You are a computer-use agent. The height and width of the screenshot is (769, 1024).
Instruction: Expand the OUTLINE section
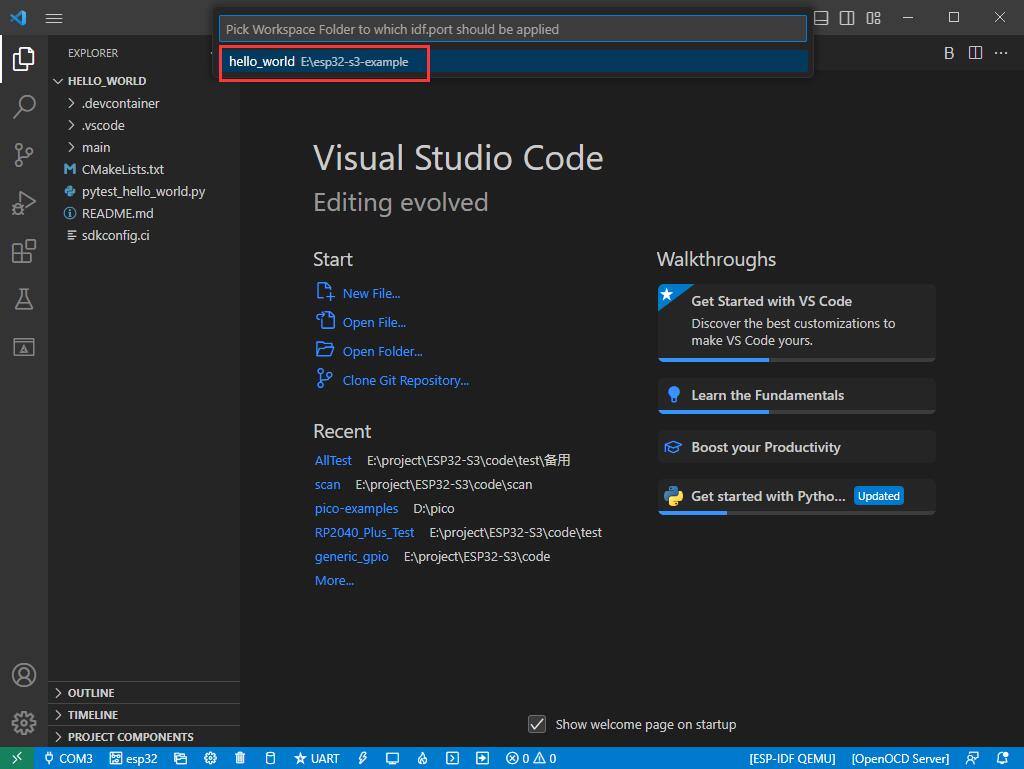point(90,693)
